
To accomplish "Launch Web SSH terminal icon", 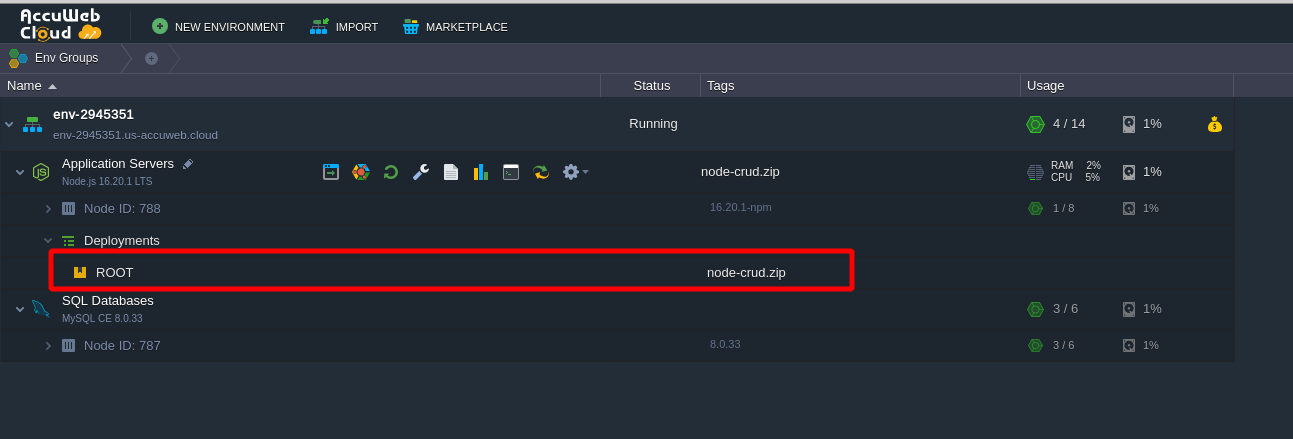I will pos(511,172).
